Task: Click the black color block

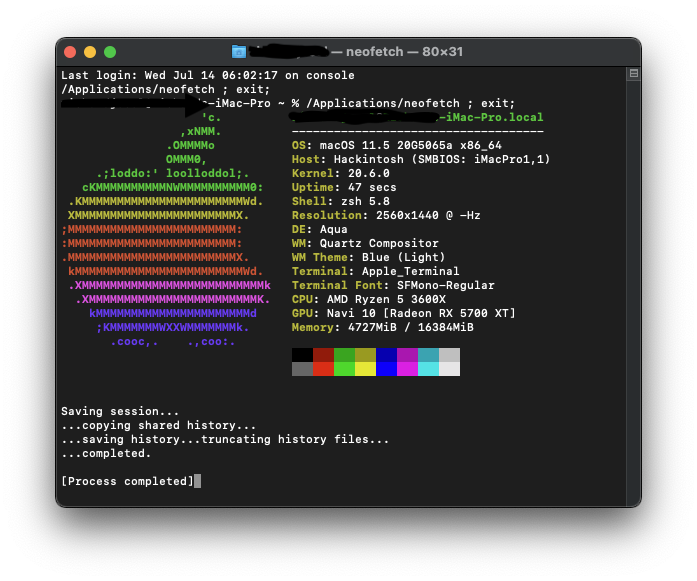Action: (x=302, y=355)
